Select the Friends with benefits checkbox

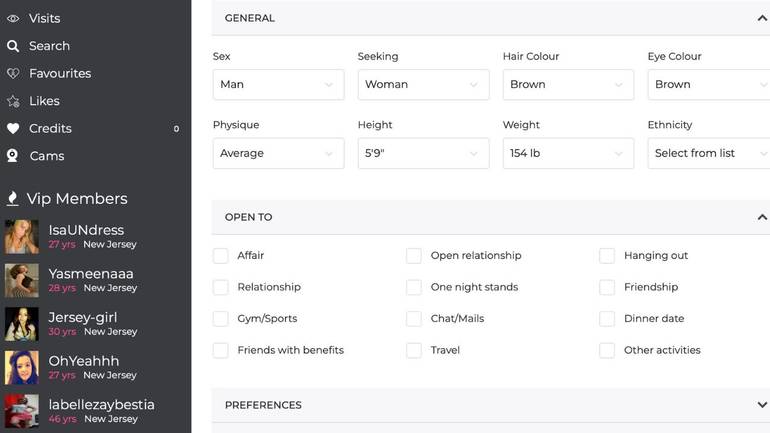pyautogui.click(x=221, y=351)
